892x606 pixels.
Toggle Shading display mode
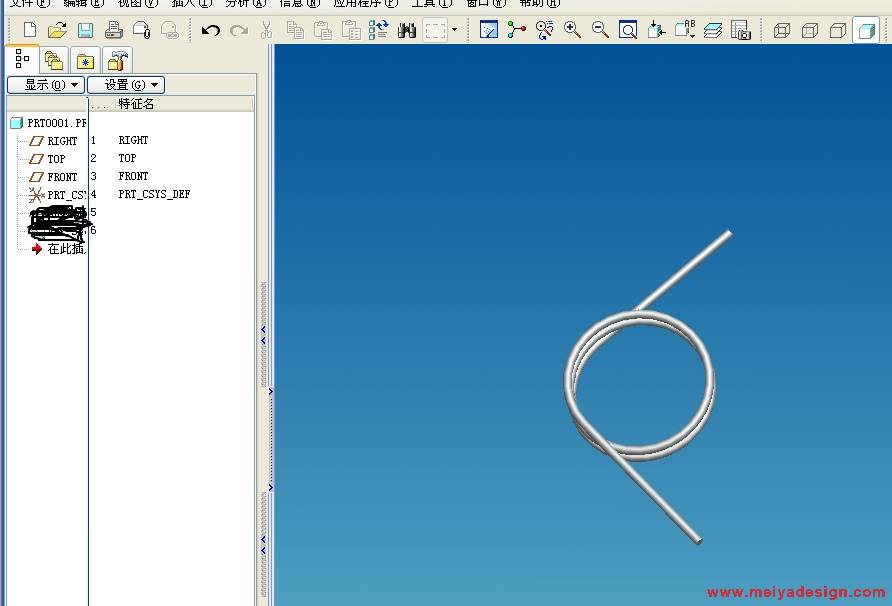tap(865, 31)
